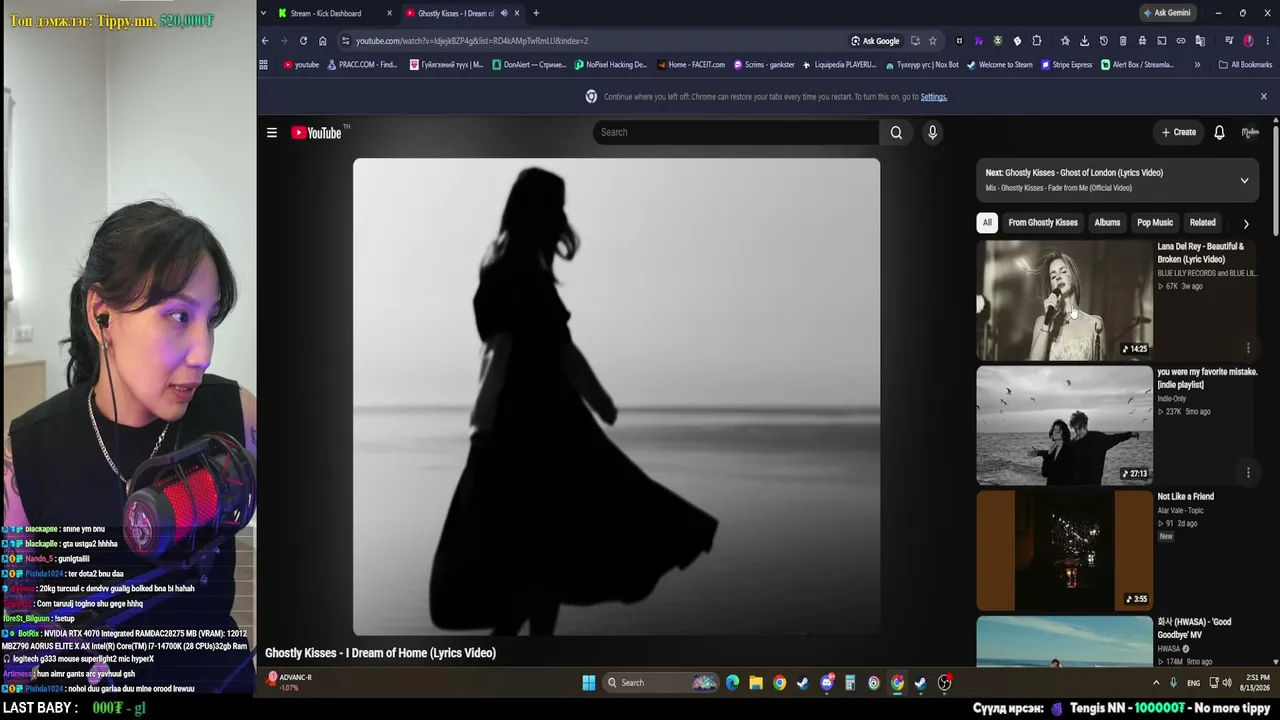
Task: Start voice search with the microphone icon
Action: [x=932, y=132]
